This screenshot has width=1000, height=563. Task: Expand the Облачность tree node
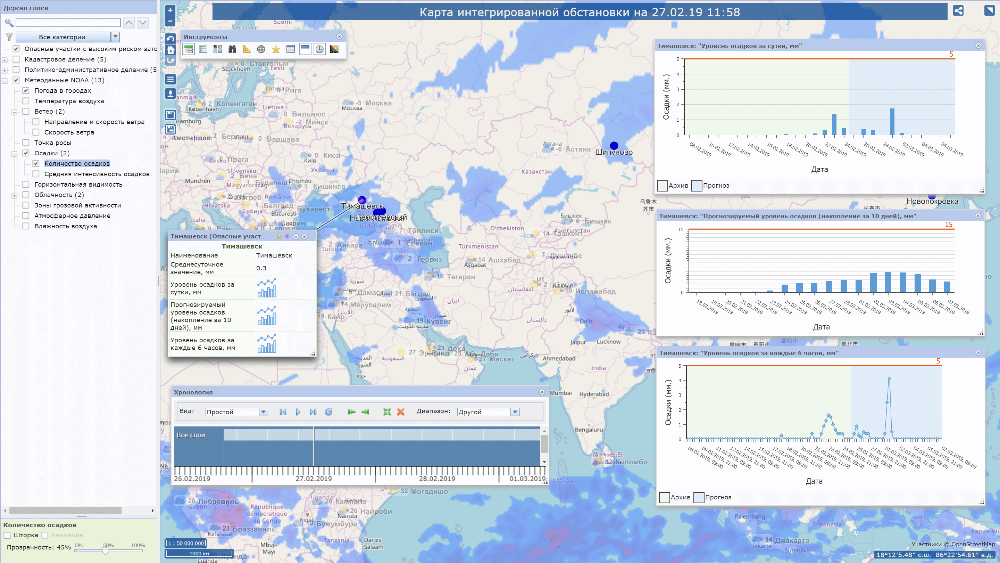[x=14, y=194]
